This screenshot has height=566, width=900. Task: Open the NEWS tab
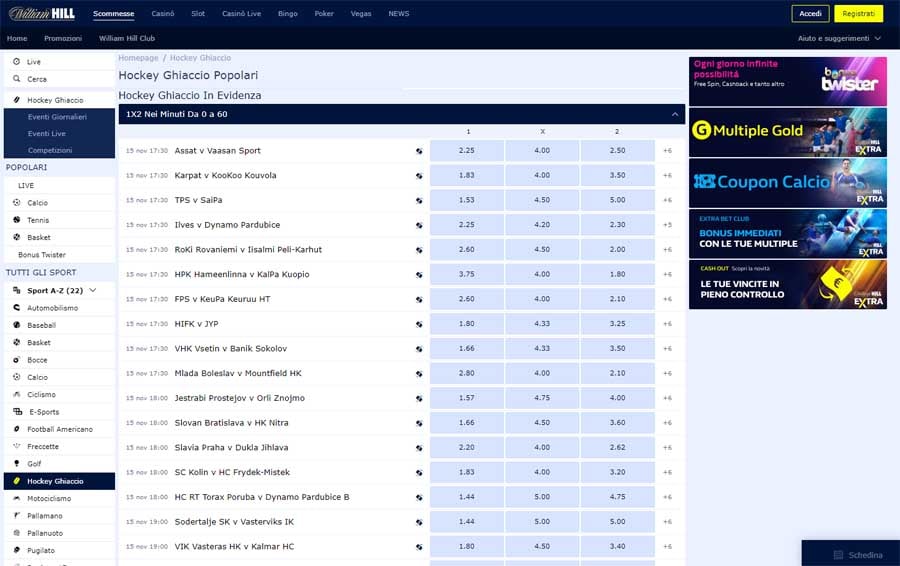pos(399,13)
